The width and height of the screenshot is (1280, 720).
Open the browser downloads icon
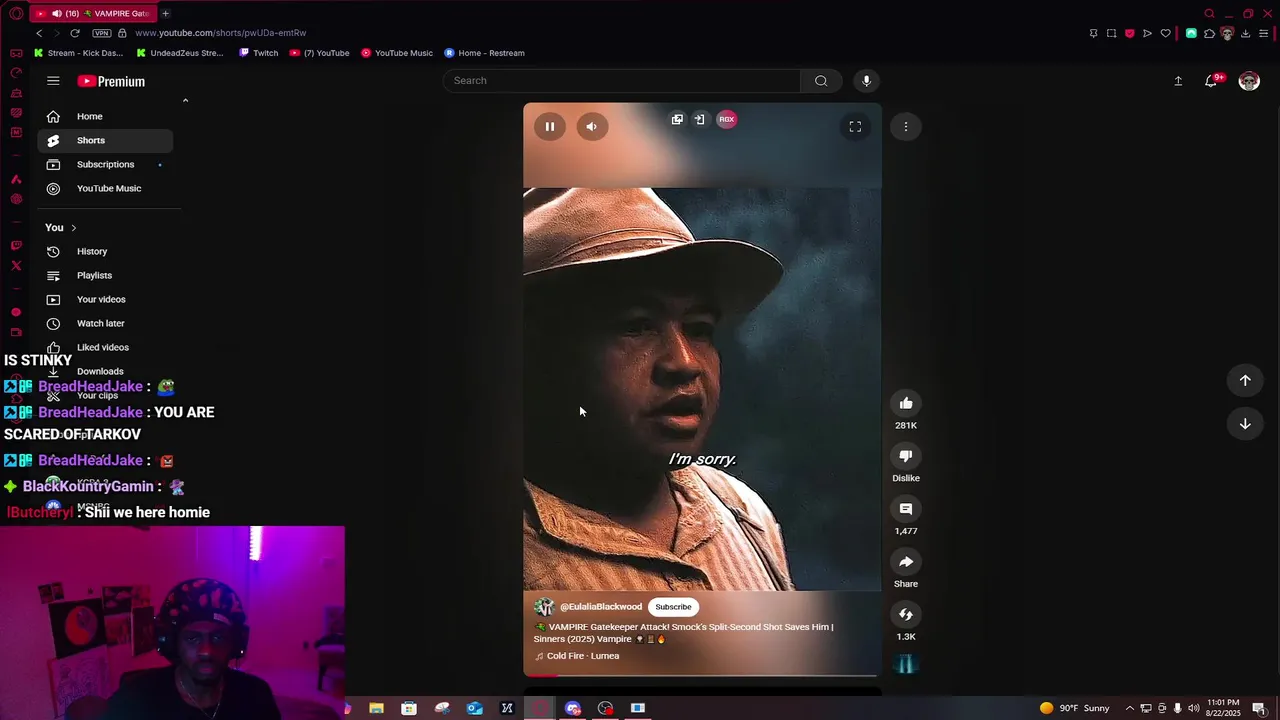click(1245, 33)
